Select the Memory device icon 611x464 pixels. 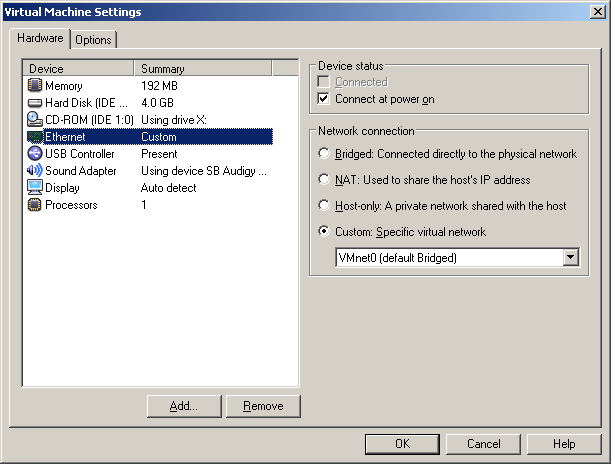tap(34, 86)
